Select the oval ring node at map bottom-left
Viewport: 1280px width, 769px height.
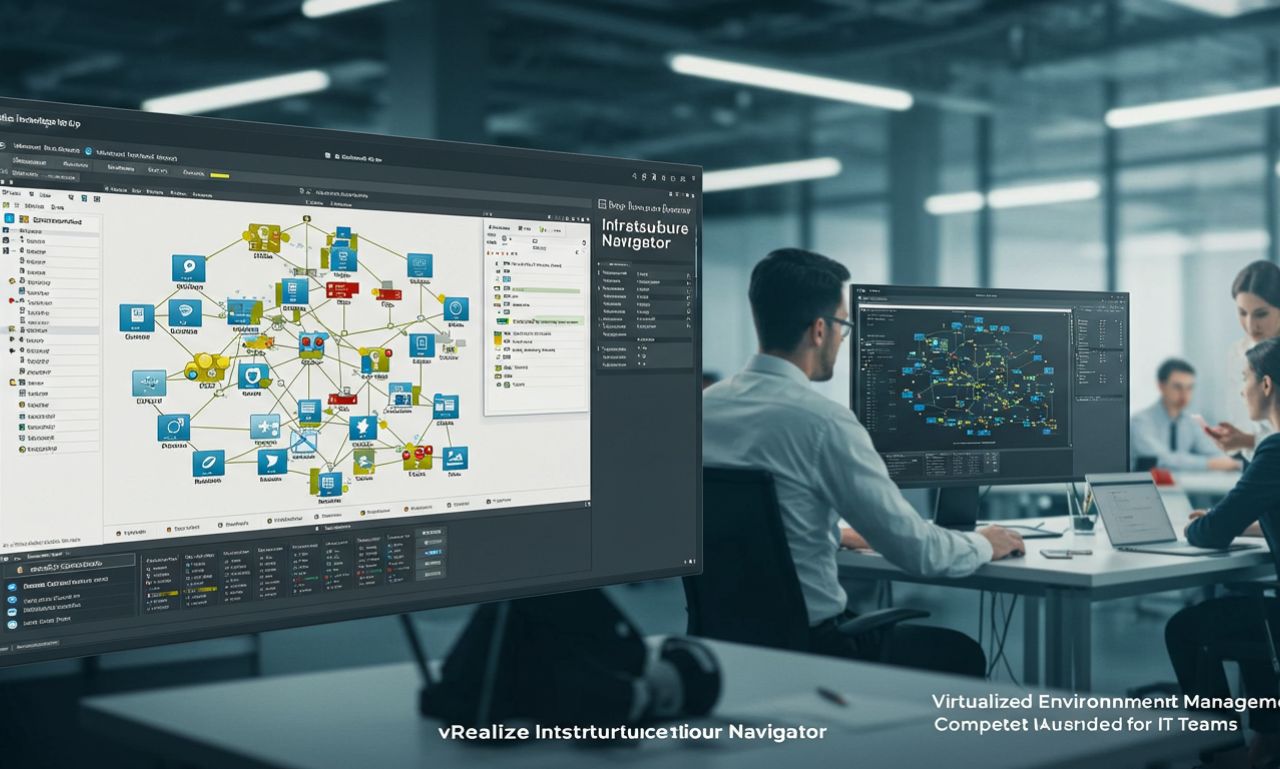pos(208,462)
